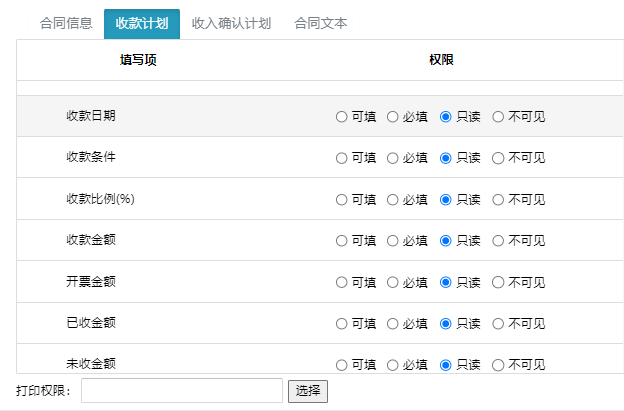The image size is (624, 411).
Task: Click the active 收款计划 tab
Action: point(142,24)
